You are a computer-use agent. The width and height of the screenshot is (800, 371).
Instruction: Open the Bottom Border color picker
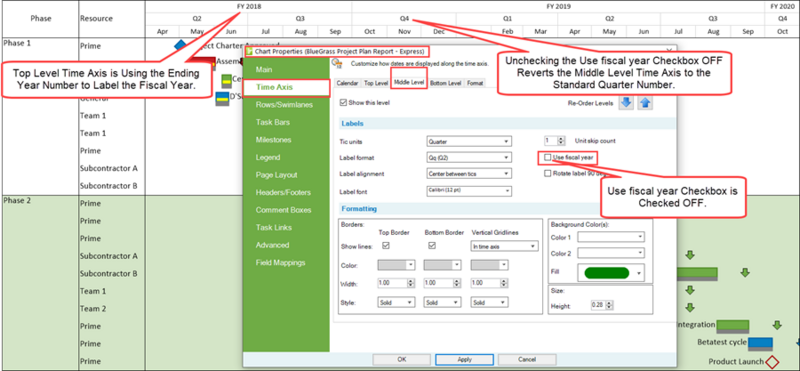[442, 265]
